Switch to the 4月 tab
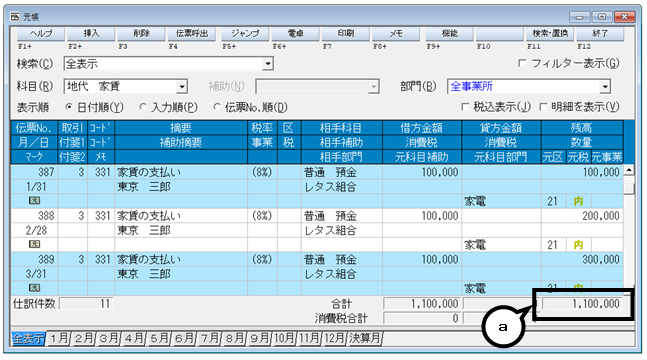The width and height of the screenshot is (647, 360). pos(134,339)
